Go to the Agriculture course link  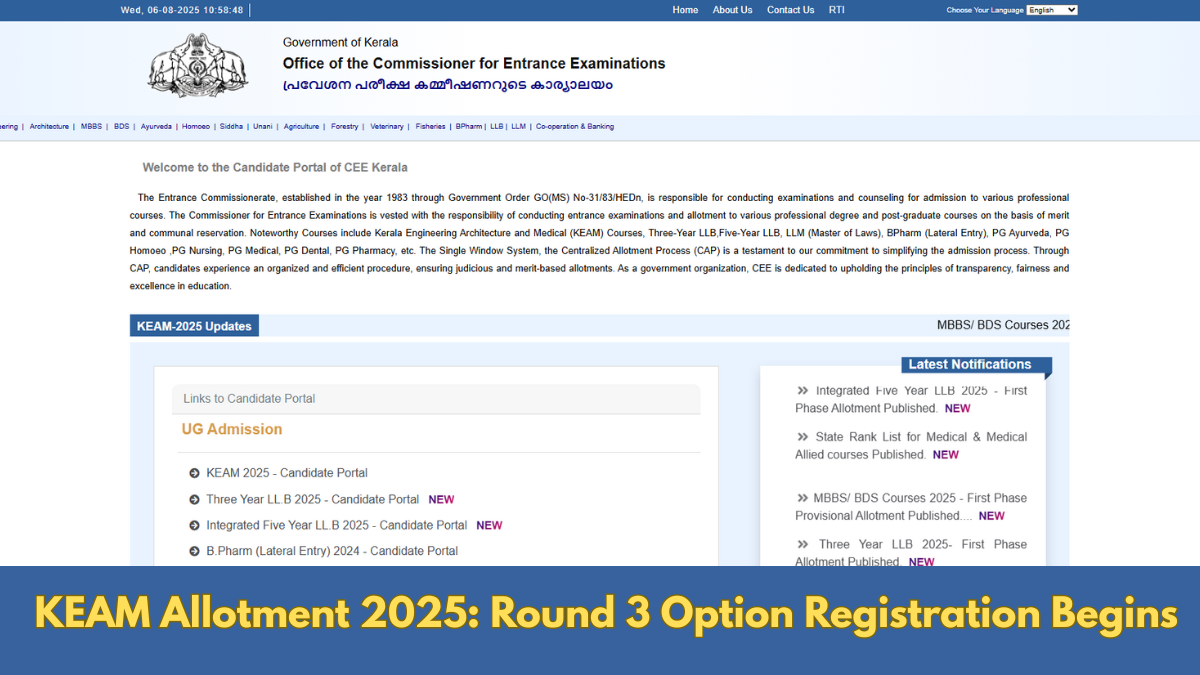301,127
